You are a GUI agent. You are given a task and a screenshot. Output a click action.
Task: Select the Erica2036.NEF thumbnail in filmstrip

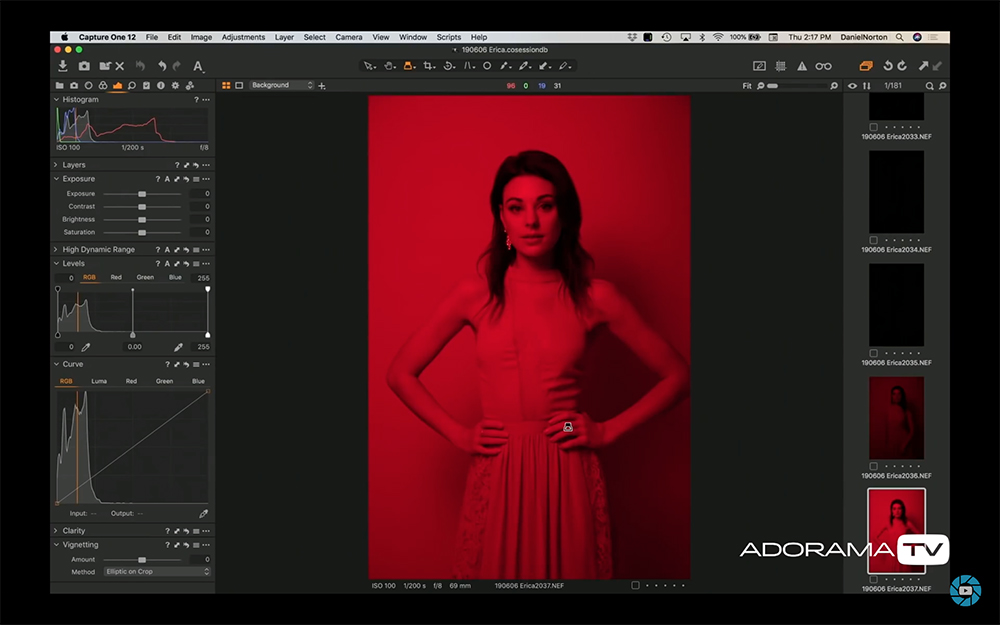[x=897, y=420]
